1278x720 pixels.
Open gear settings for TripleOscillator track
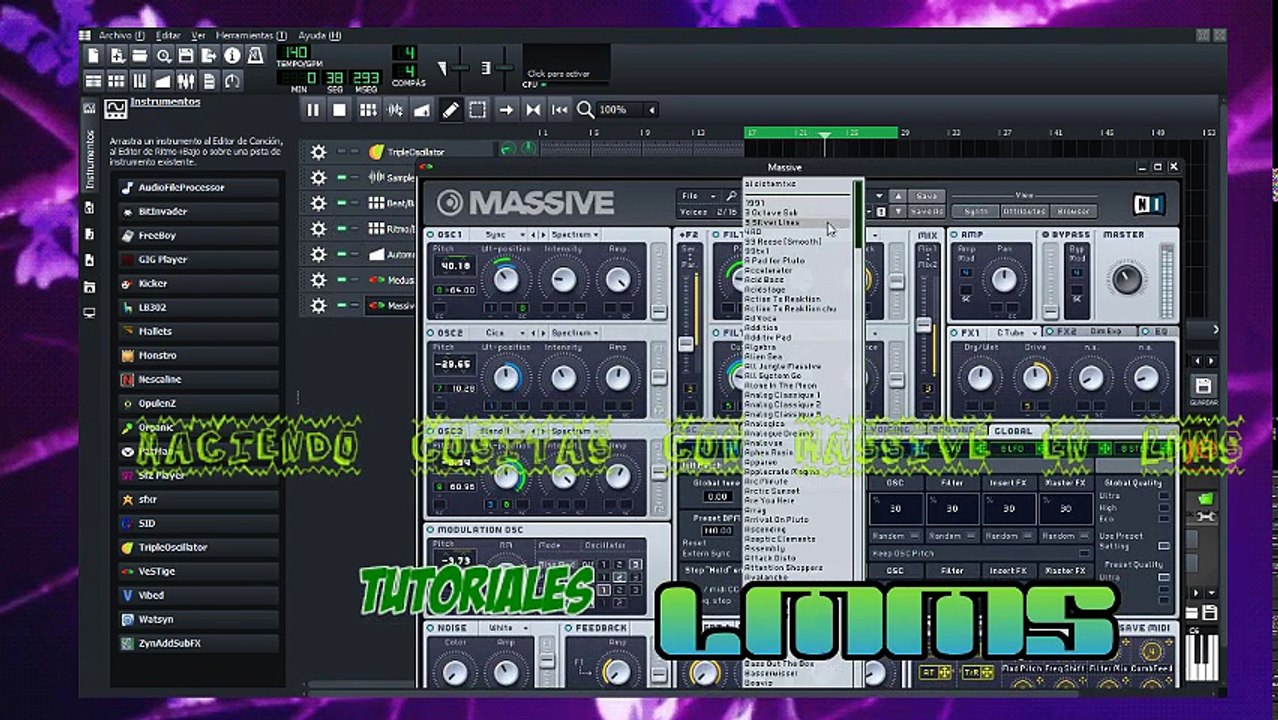[318, 152]
